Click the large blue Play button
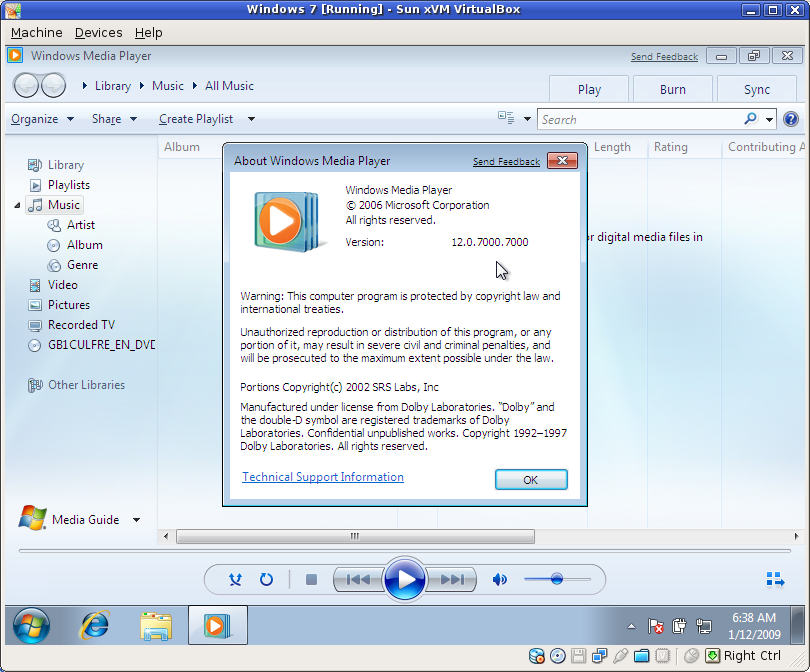 [x=405, y=579]
